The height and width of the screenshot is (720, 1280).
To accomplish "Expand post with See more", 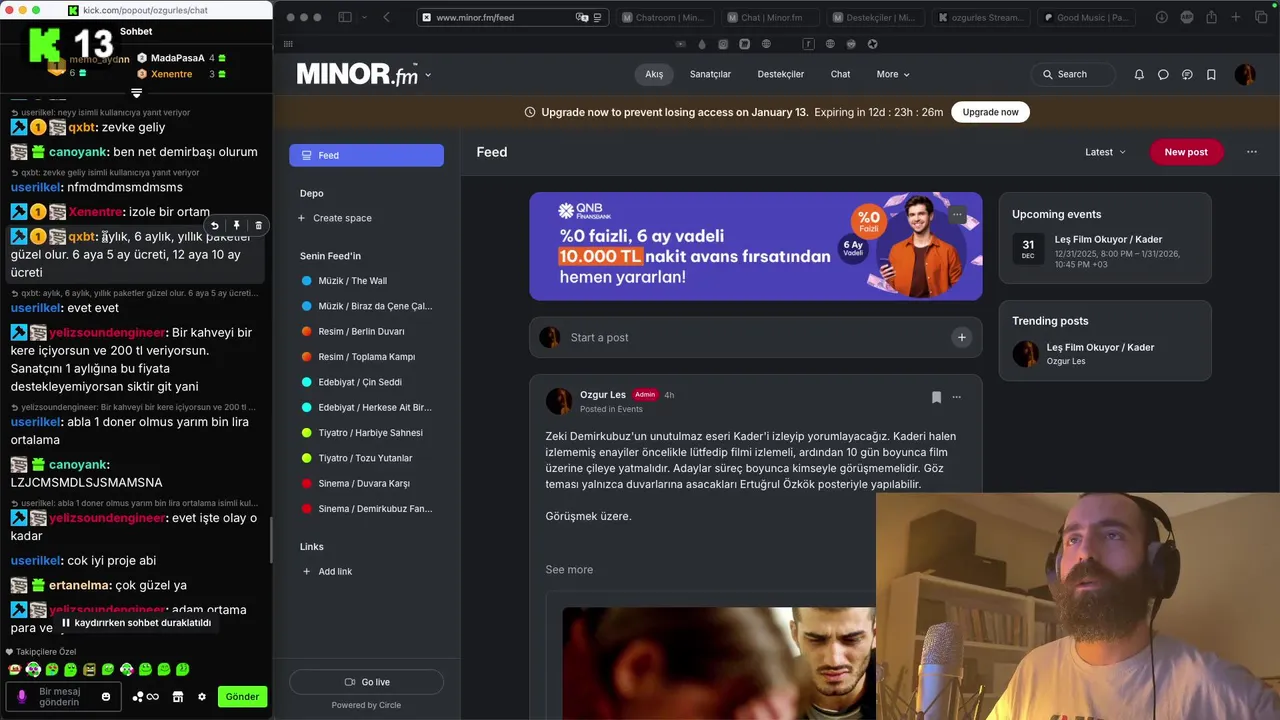I will coord(569,569).
